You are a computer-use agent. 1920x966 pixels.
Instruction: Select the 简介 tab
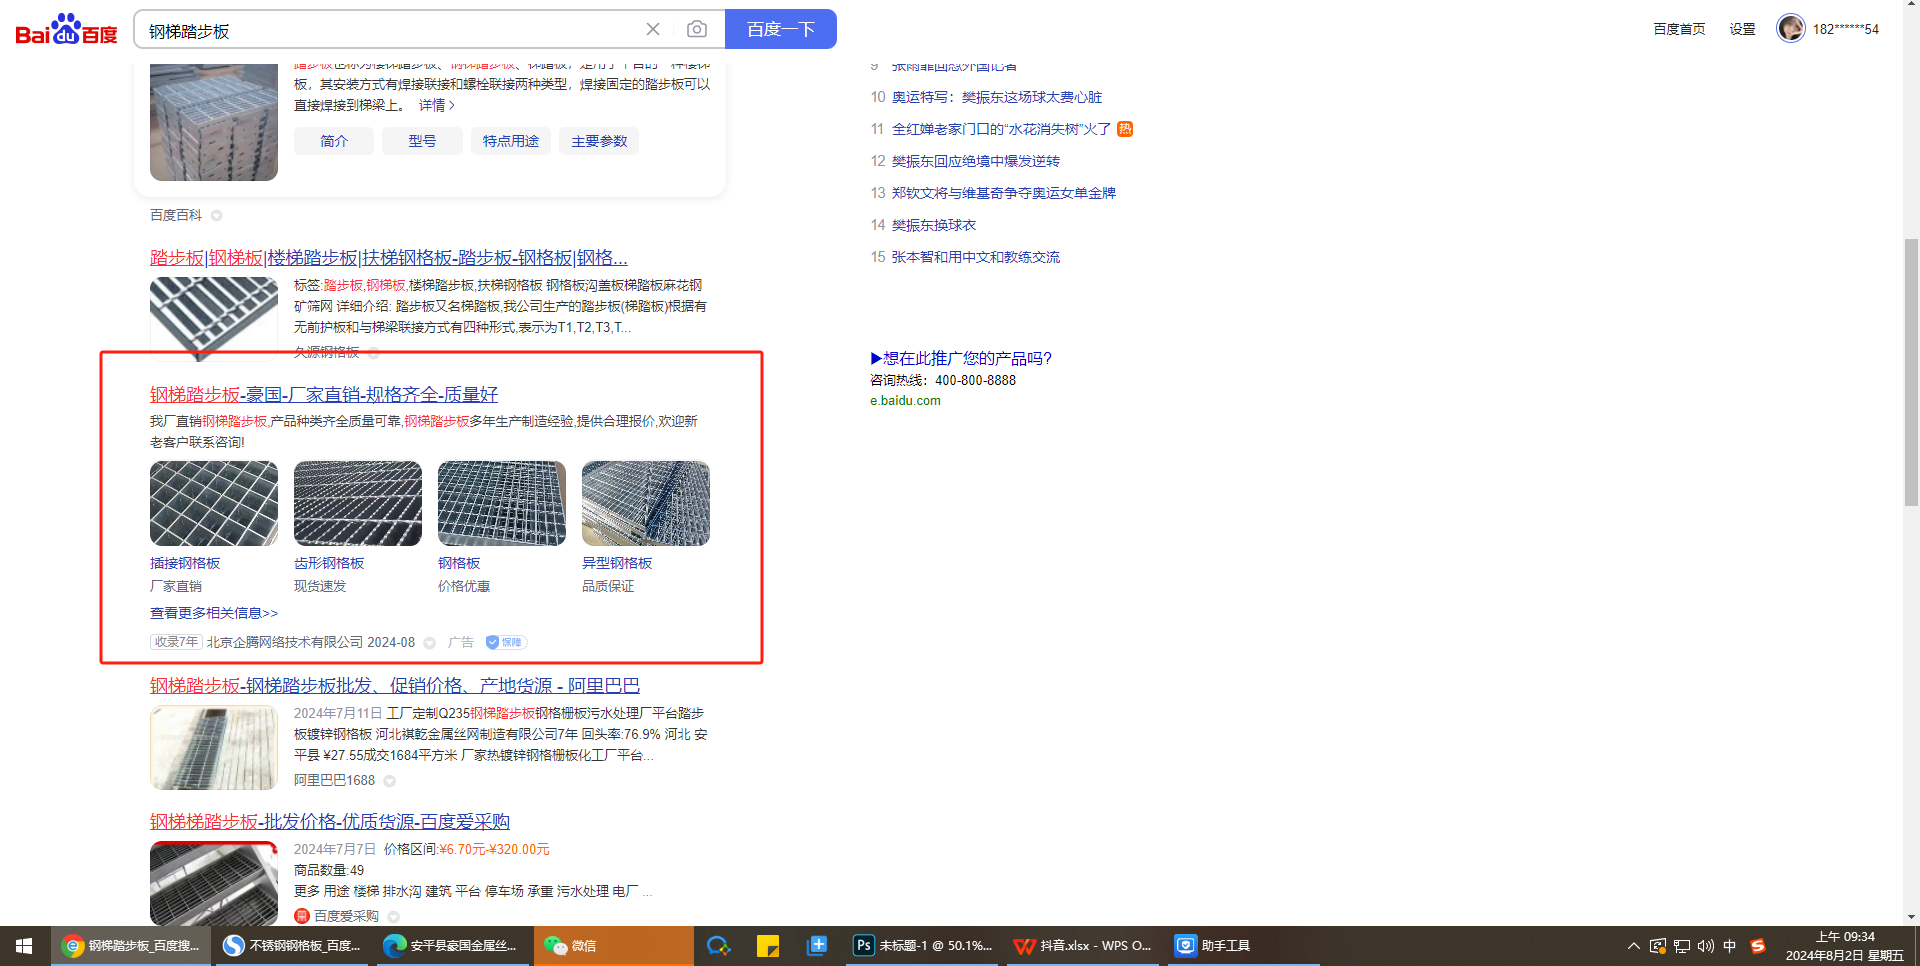pyautogui.click(x=334, y=141)
